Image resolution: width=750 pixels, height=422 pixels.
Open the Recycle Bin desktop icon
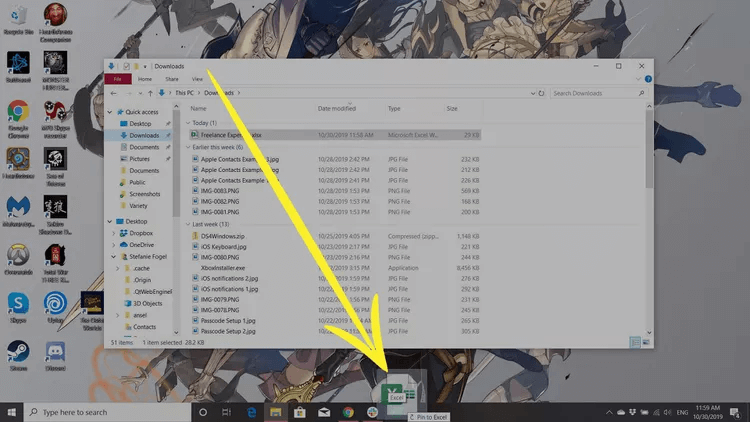click(x=18, y=20)
